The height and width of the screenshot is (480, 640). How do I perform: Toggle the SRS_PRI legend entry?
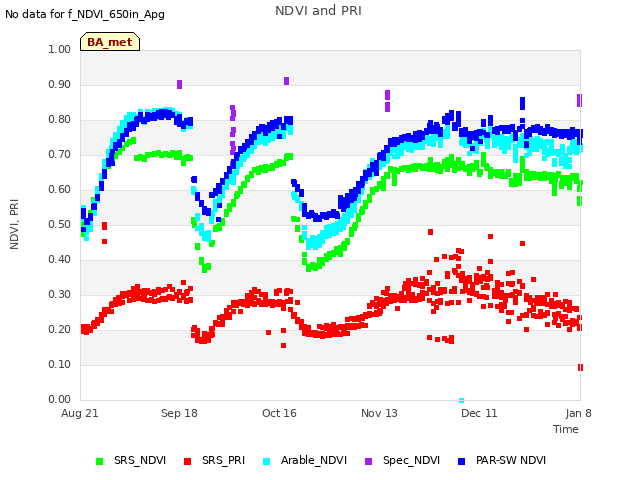point(214,460)
